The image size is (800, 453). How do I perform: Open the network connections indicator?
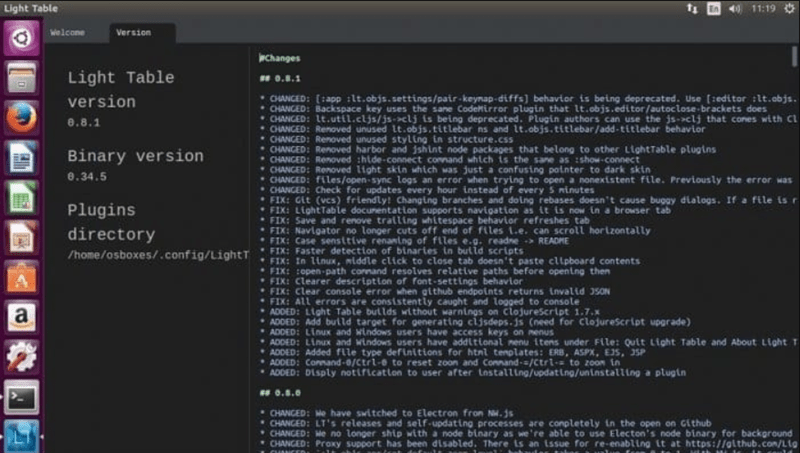click(x=692, y=9)
